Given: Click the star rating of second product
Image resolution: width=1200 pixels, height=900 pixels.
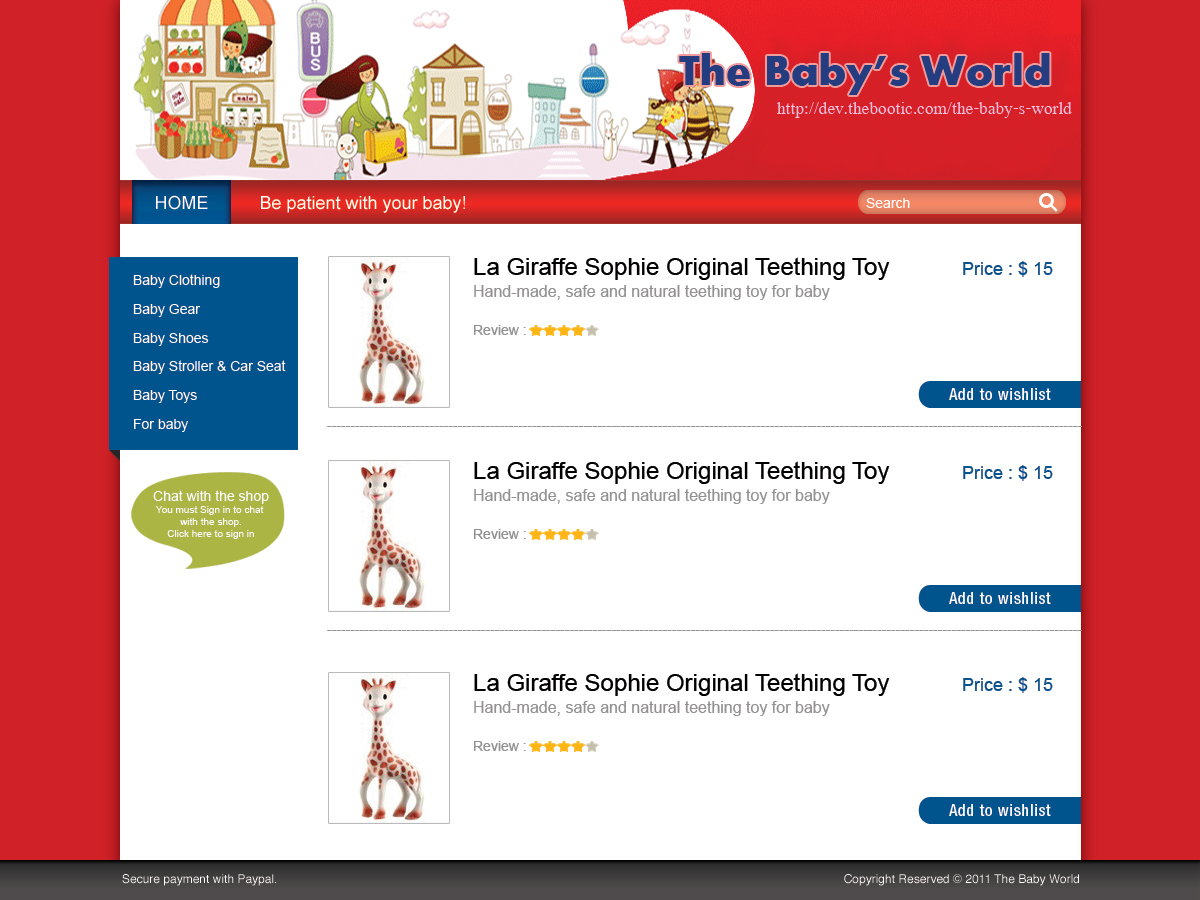Looking at the screenshot, I should (564, 534).
